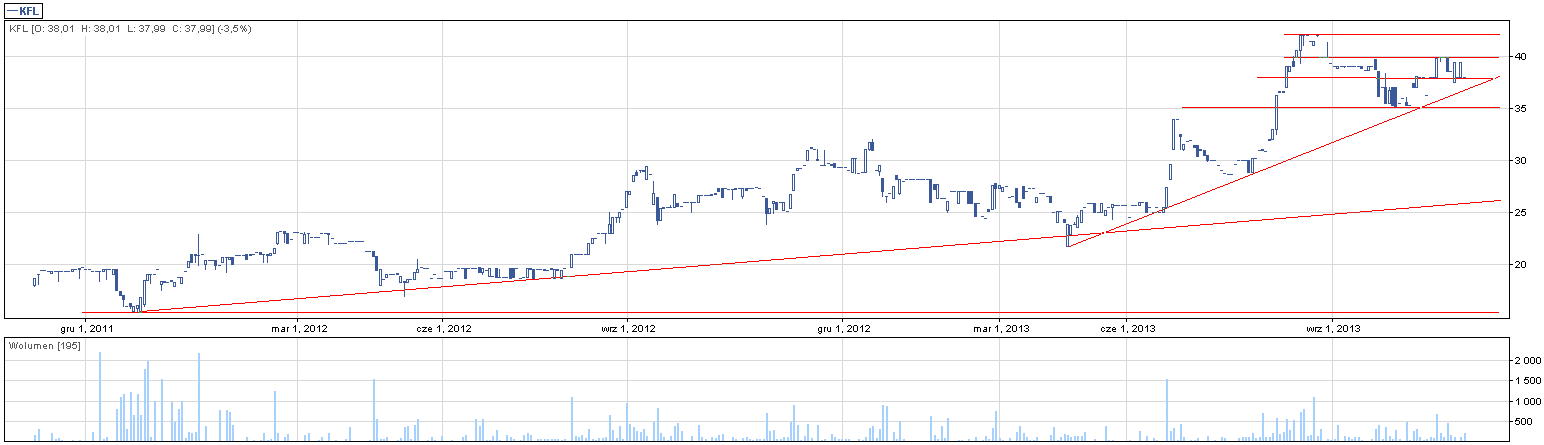Click the black horizontal line at price 35
Screen dimensions: 1544x445
click(1341, 107)
